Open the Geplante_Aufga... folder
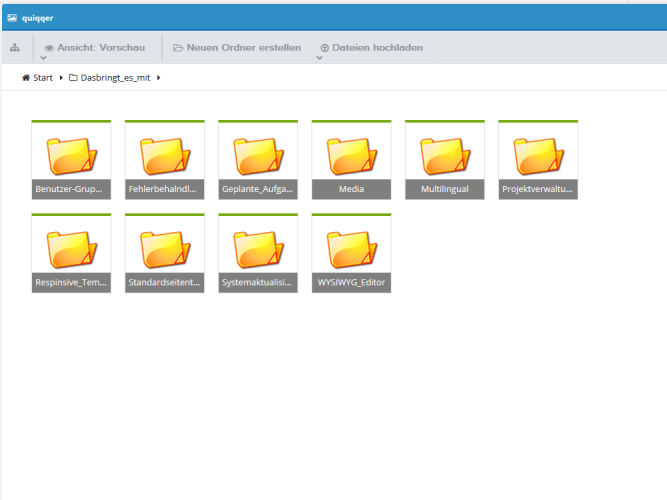 pos(258,160)
